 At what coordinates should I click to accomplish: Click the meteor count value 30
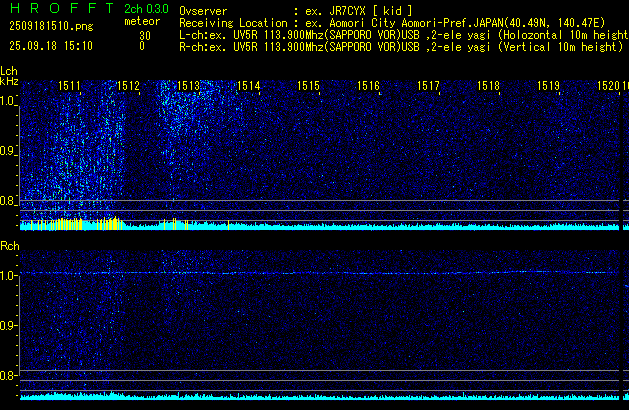(x=145, y=35)
